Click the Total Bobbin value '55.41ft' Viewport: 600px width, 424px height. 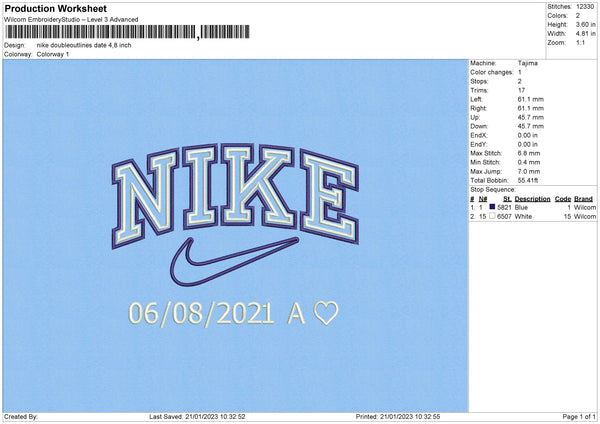pos(528,180)
